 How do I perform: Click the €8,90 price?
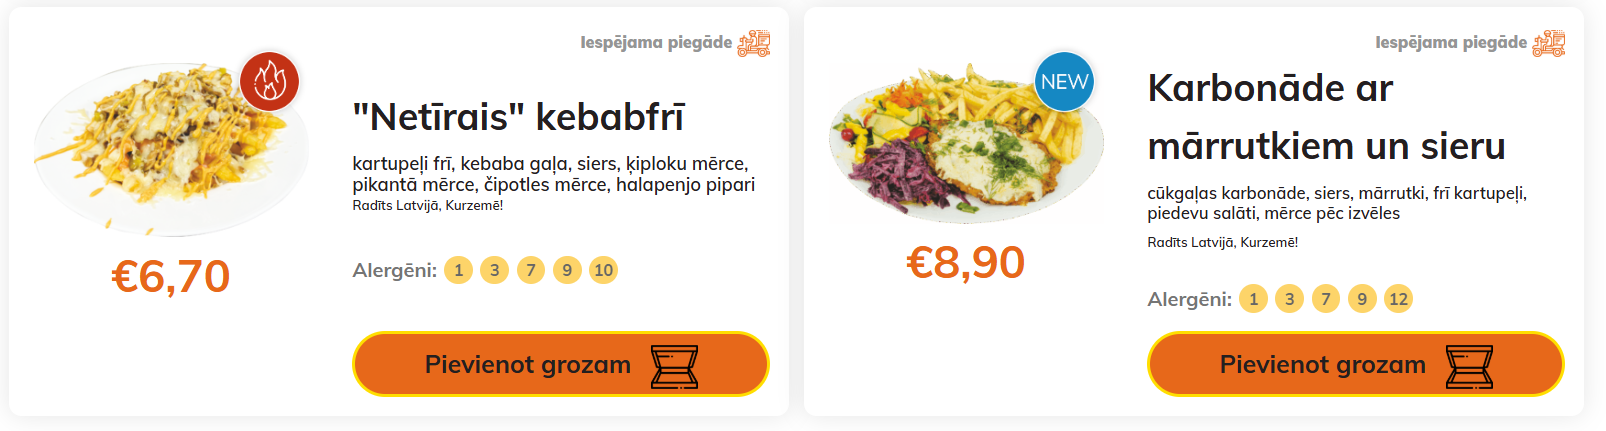click(x=965, y=263)
